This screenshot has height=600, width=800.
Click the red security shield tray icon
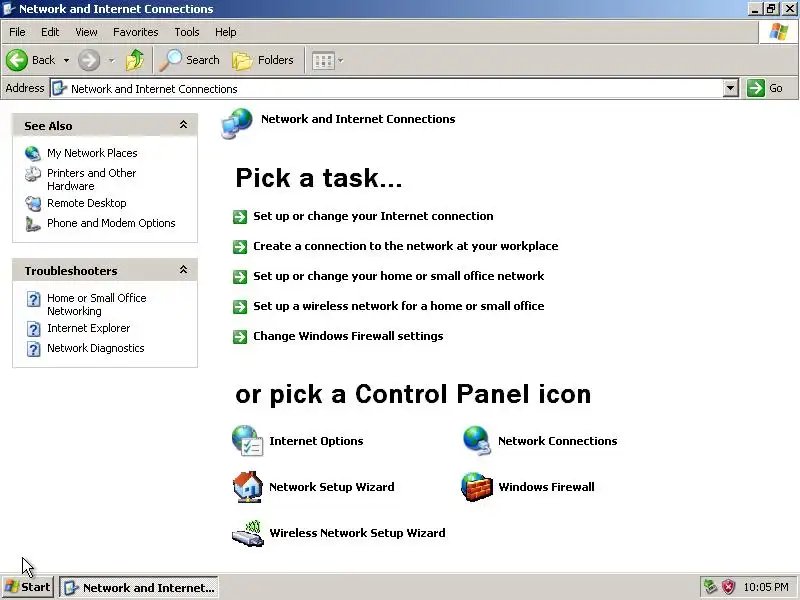729,587
